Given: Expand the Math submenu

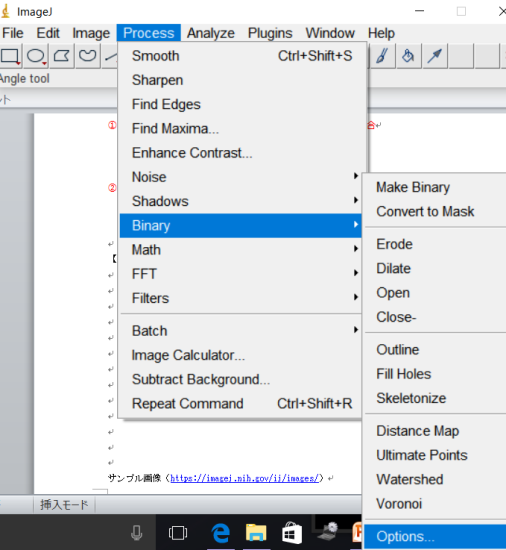Looking at the screenshot, I should (241, 250).
